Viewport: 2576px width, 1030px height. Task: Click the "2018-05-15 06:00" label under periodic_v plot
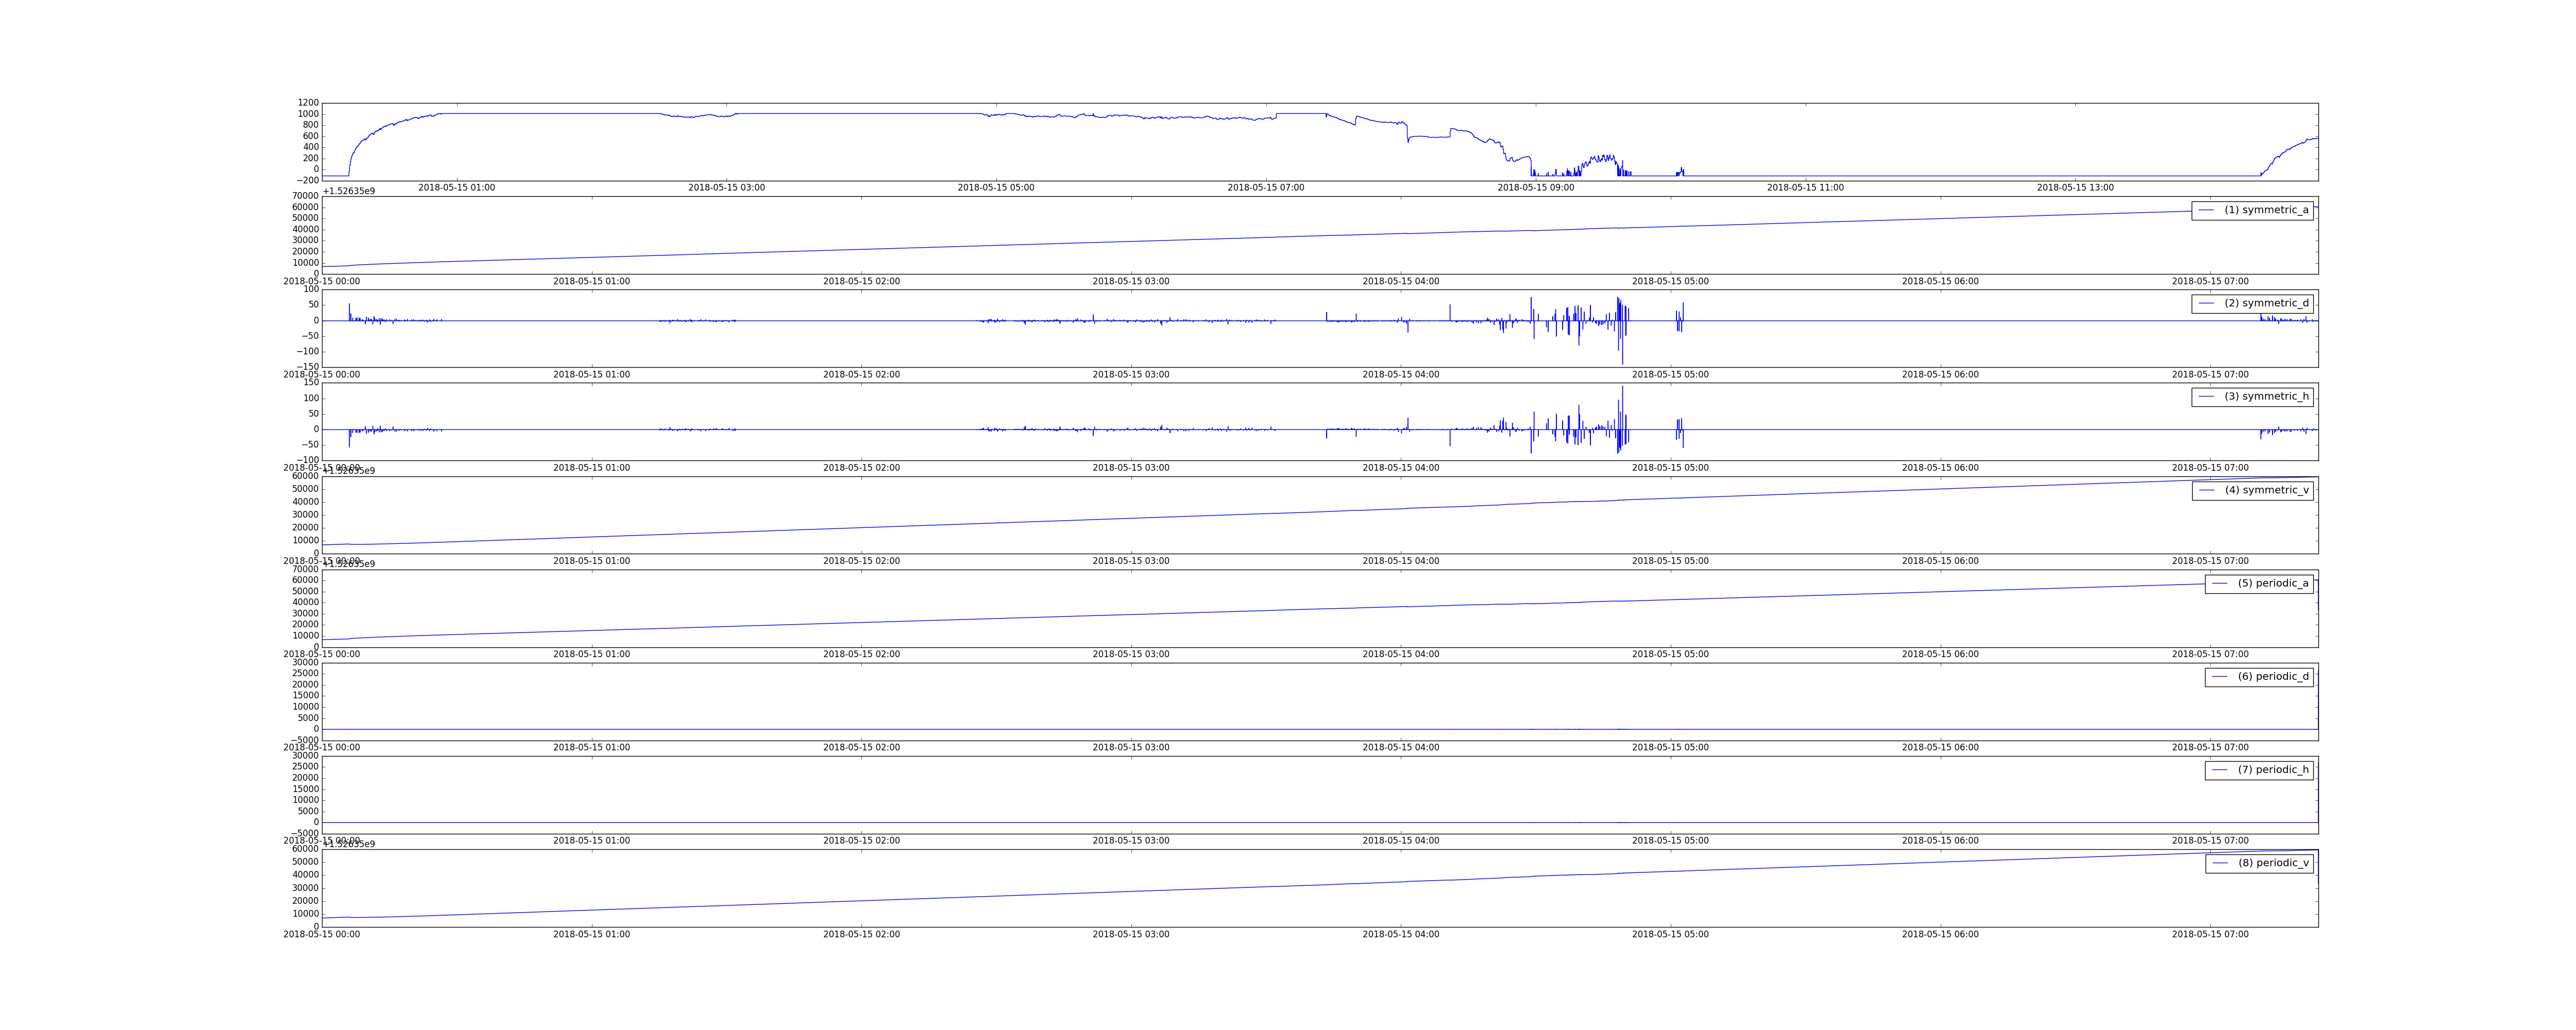1940,934
